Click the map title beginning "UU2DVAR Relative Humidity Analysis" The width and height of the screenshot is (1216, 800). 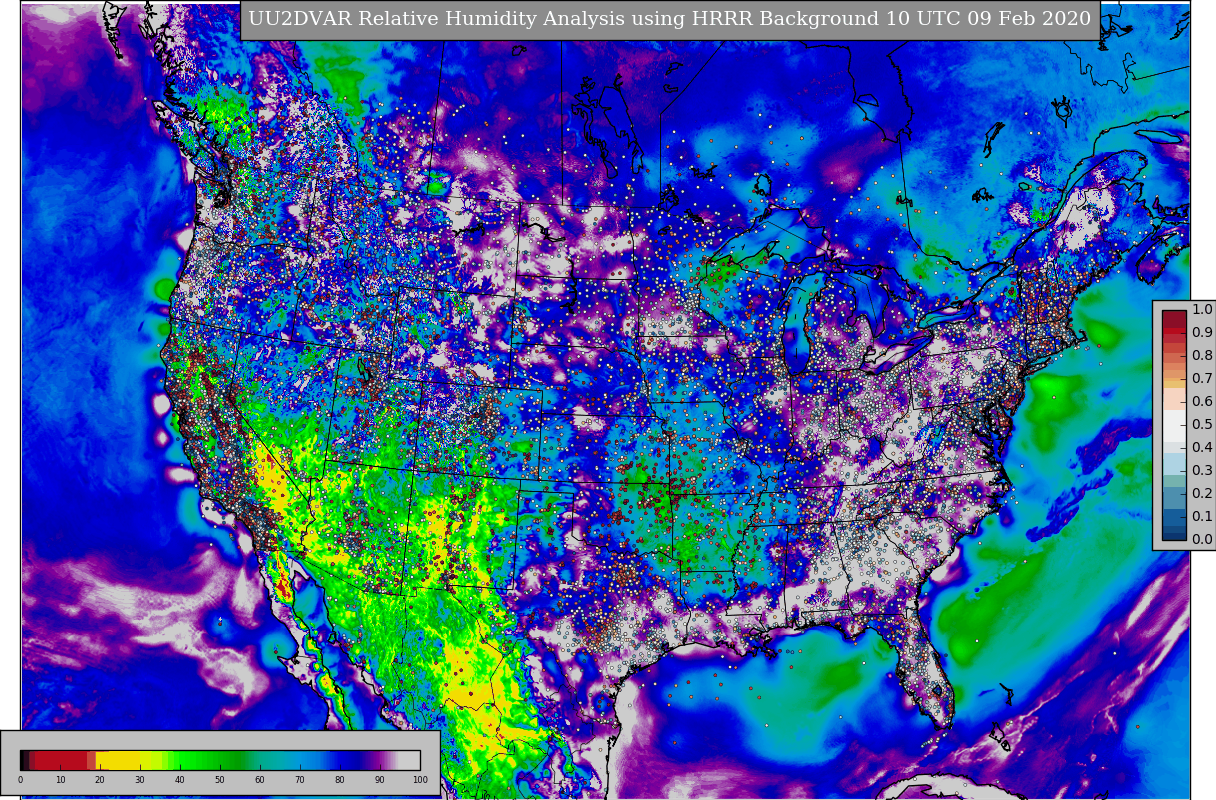[x=670, y=19]
